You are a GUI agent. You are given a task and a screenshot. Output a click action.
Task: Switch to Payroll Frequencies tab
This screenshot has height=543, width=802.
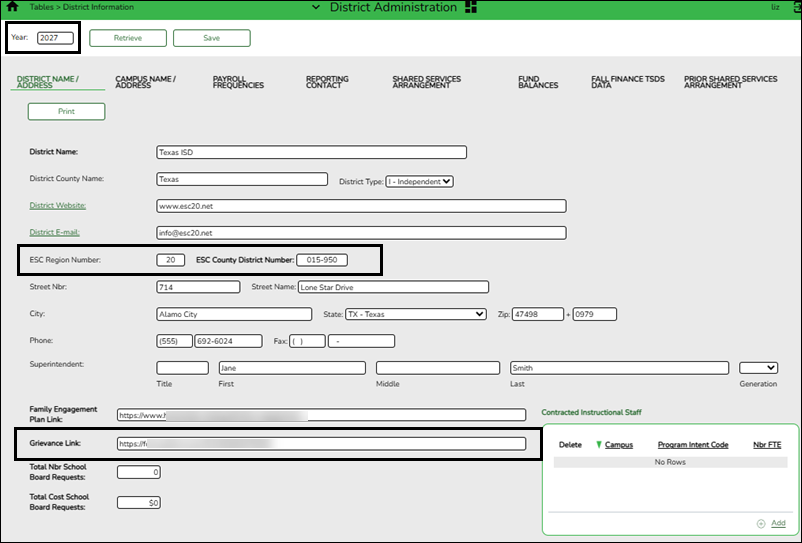click(x=238, y=82)
